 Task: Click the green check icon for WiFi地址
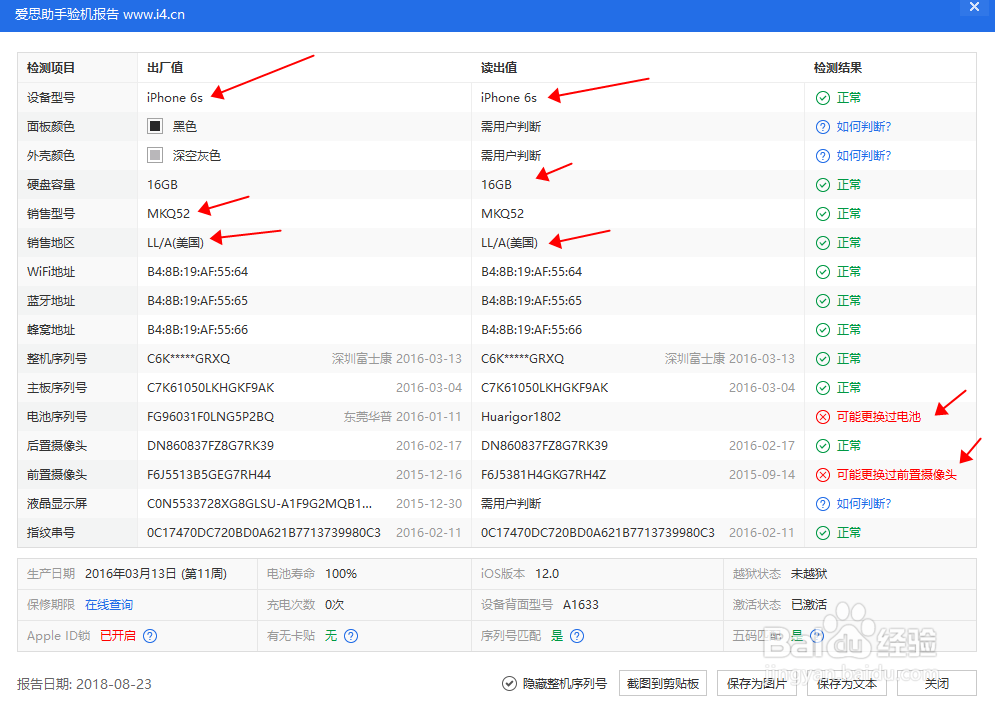coord(822,272)
